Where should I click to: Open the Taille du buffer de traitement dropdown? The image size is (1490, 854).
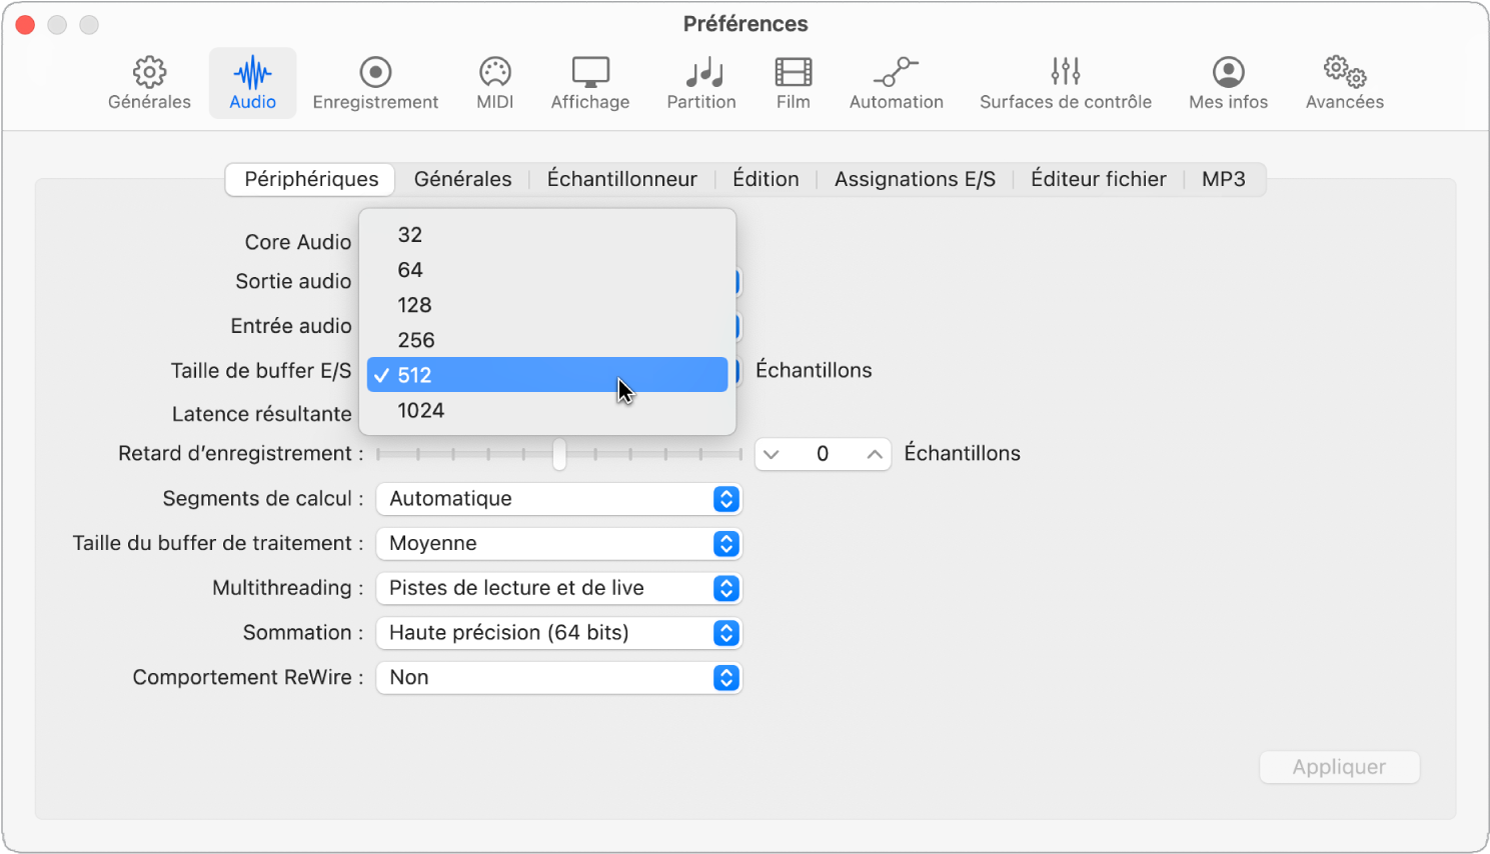click(x=559, y=544)
